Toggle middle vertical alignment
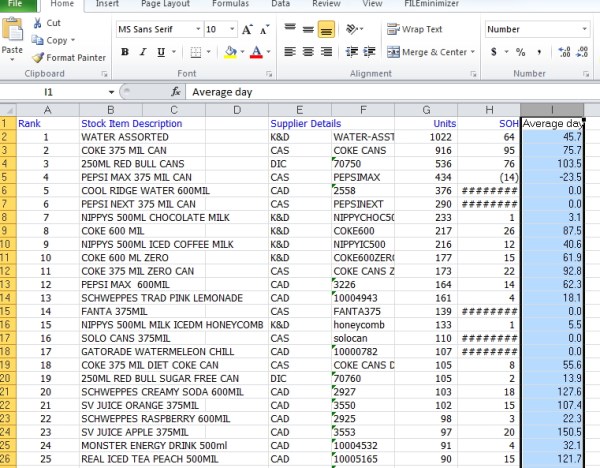Viewport: 600px width, 468px height. coord(308,29)
